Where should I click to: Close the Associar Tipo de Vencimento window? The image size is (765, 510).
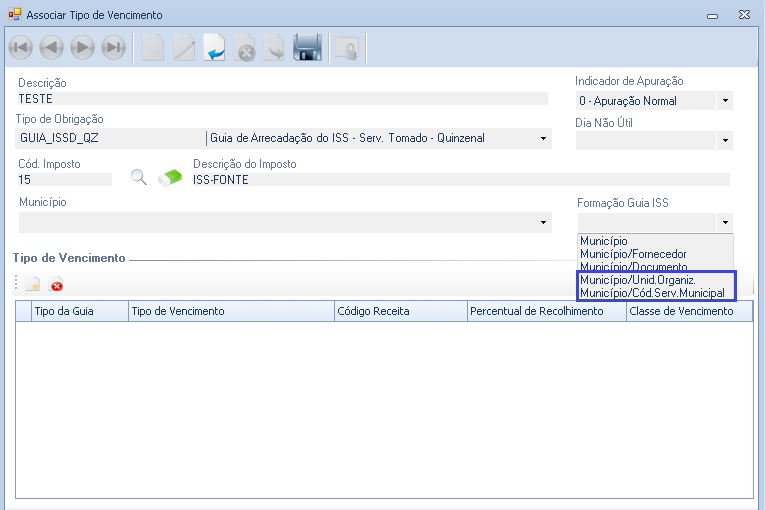pos(744,15)
